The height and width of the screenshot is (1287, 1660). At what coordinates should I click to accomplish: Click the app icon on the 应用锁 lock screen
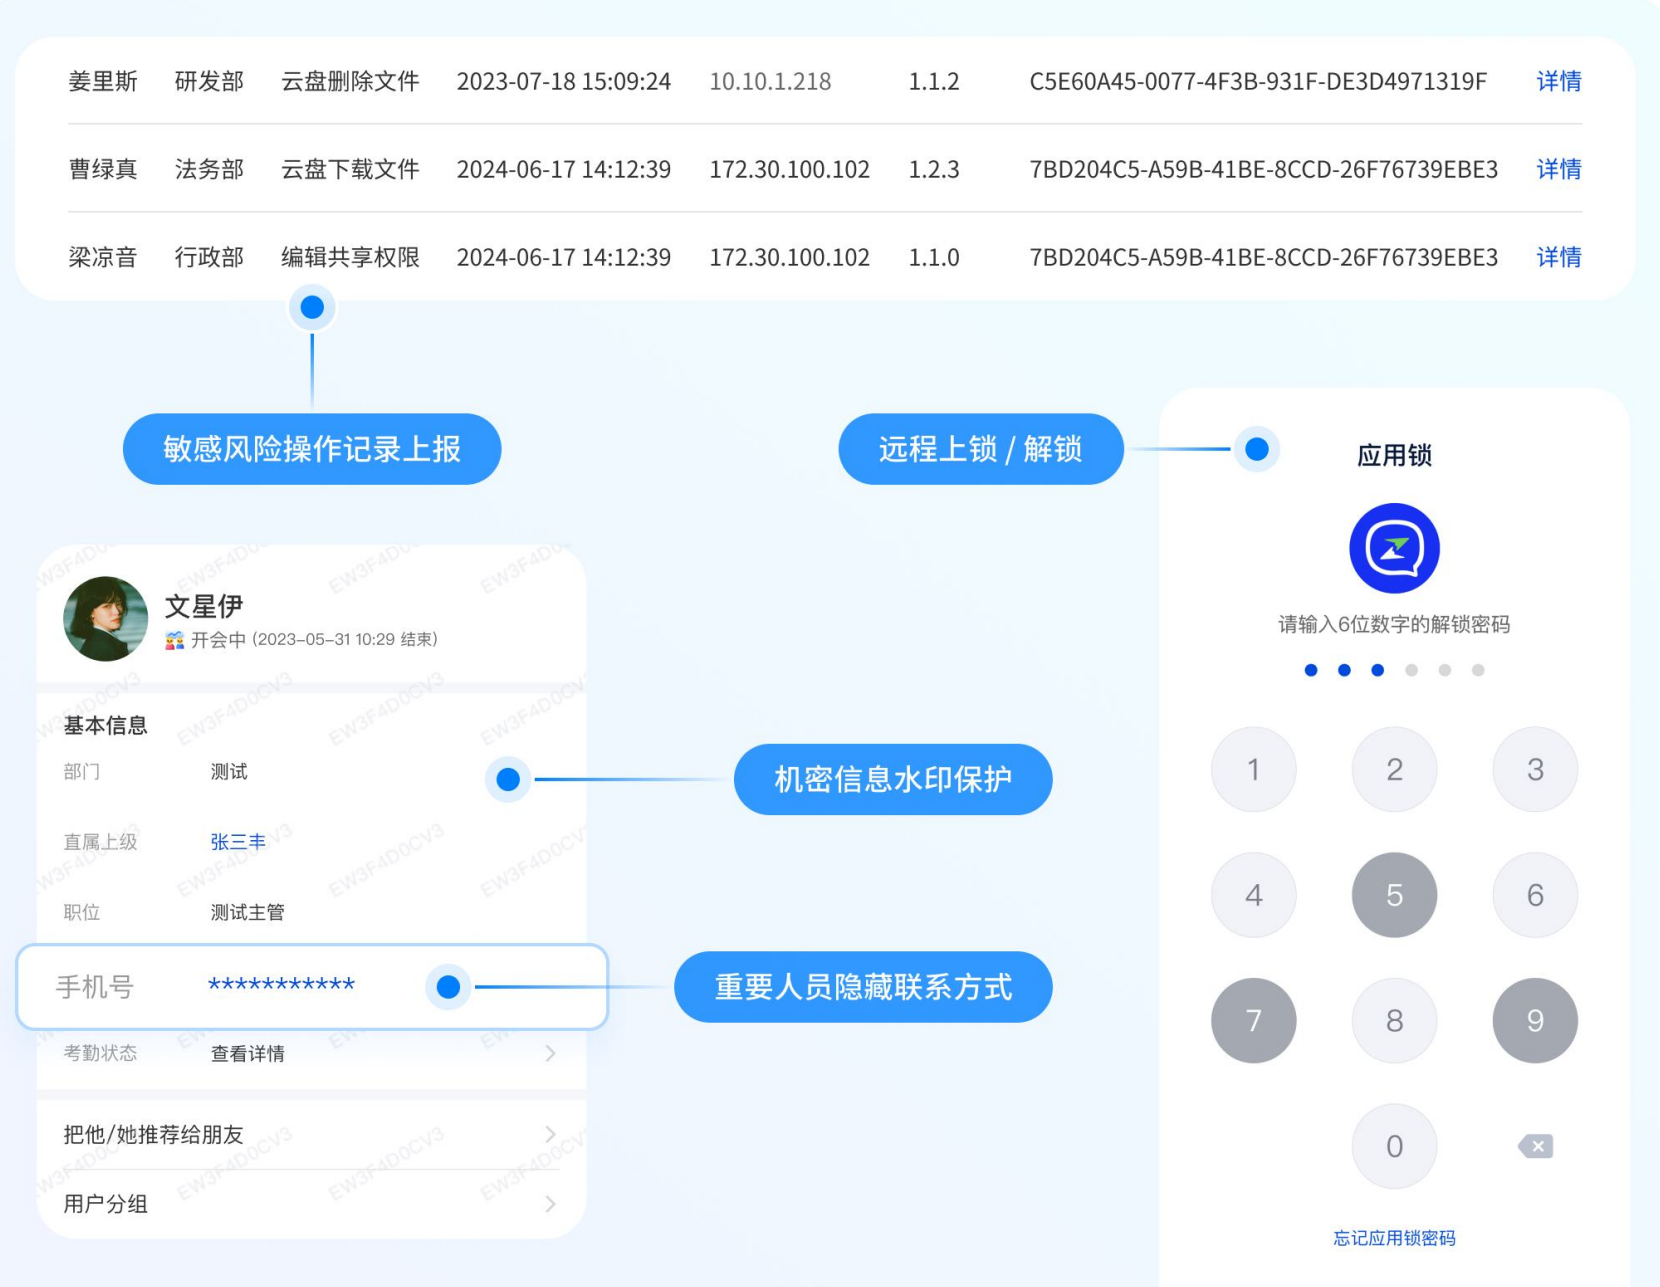click(1393, 547)
